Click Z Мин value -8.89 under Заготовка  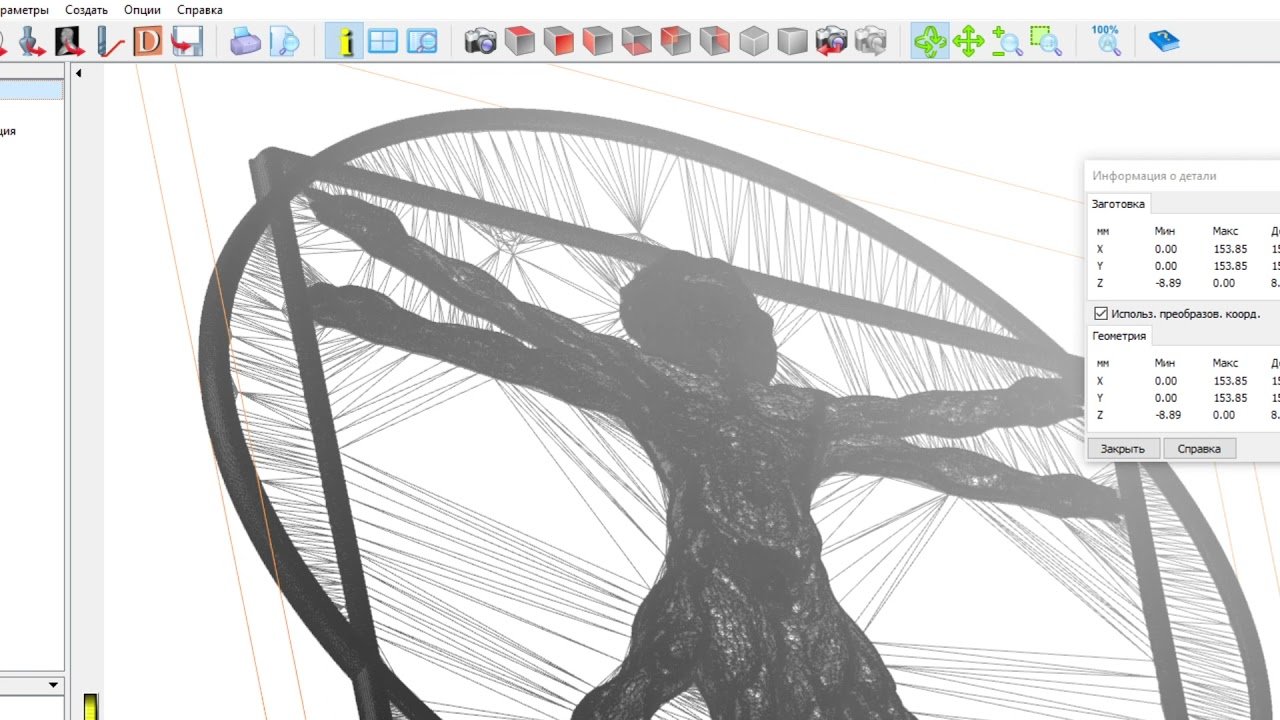tap(1167, 283)
